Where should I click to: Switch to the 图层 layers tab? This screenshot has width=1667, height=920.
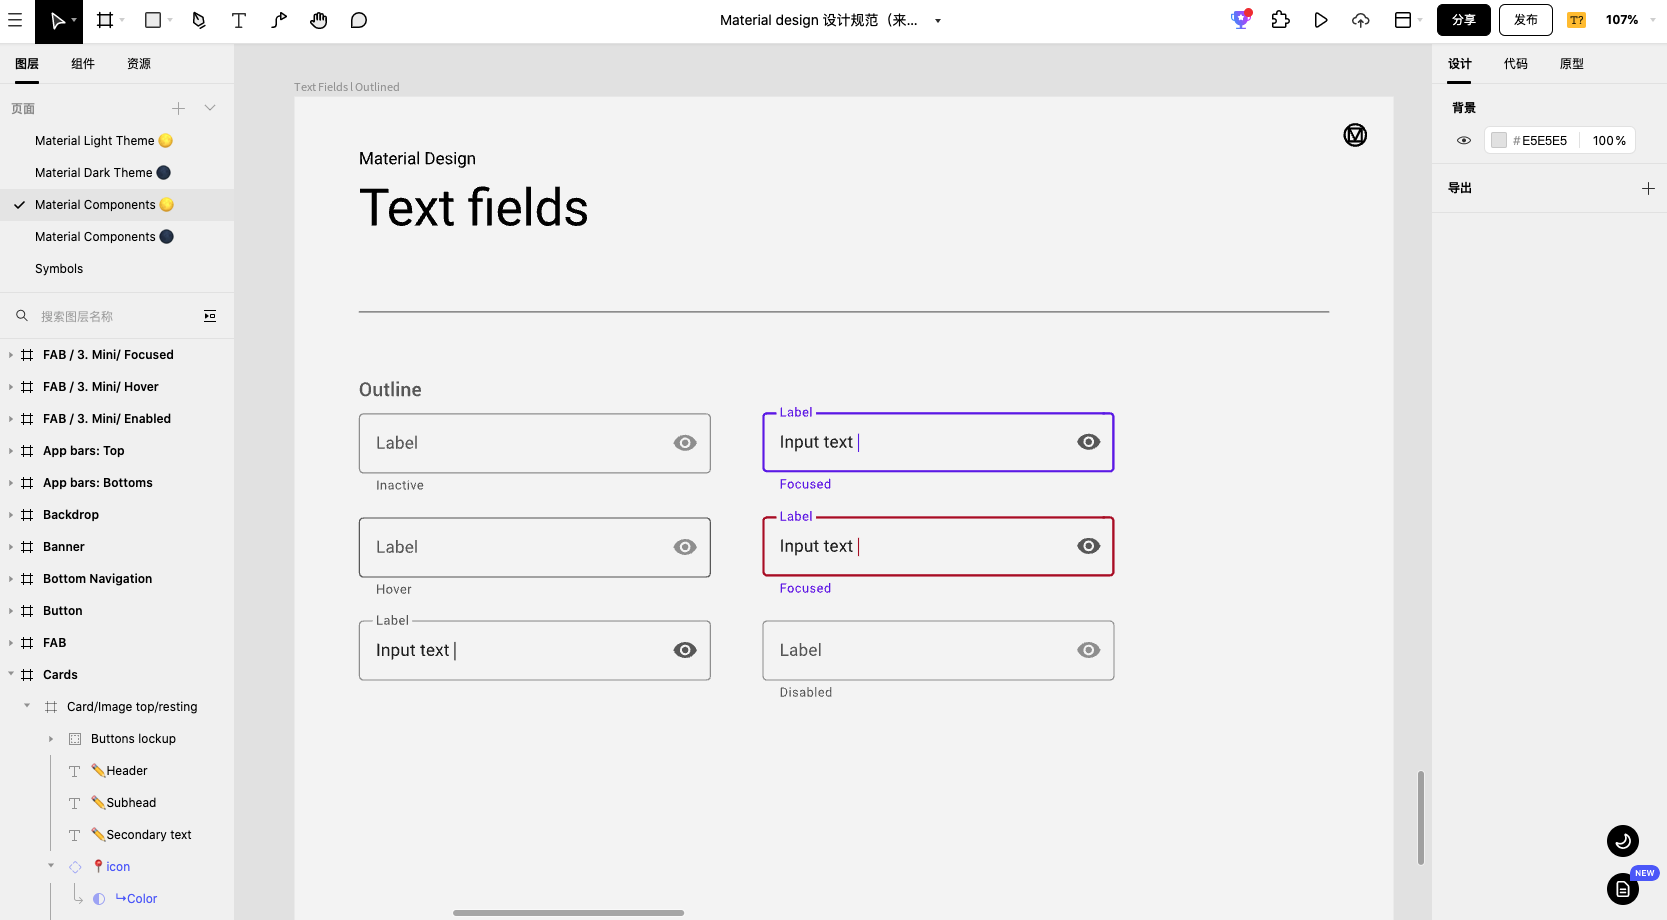(27, 64)
